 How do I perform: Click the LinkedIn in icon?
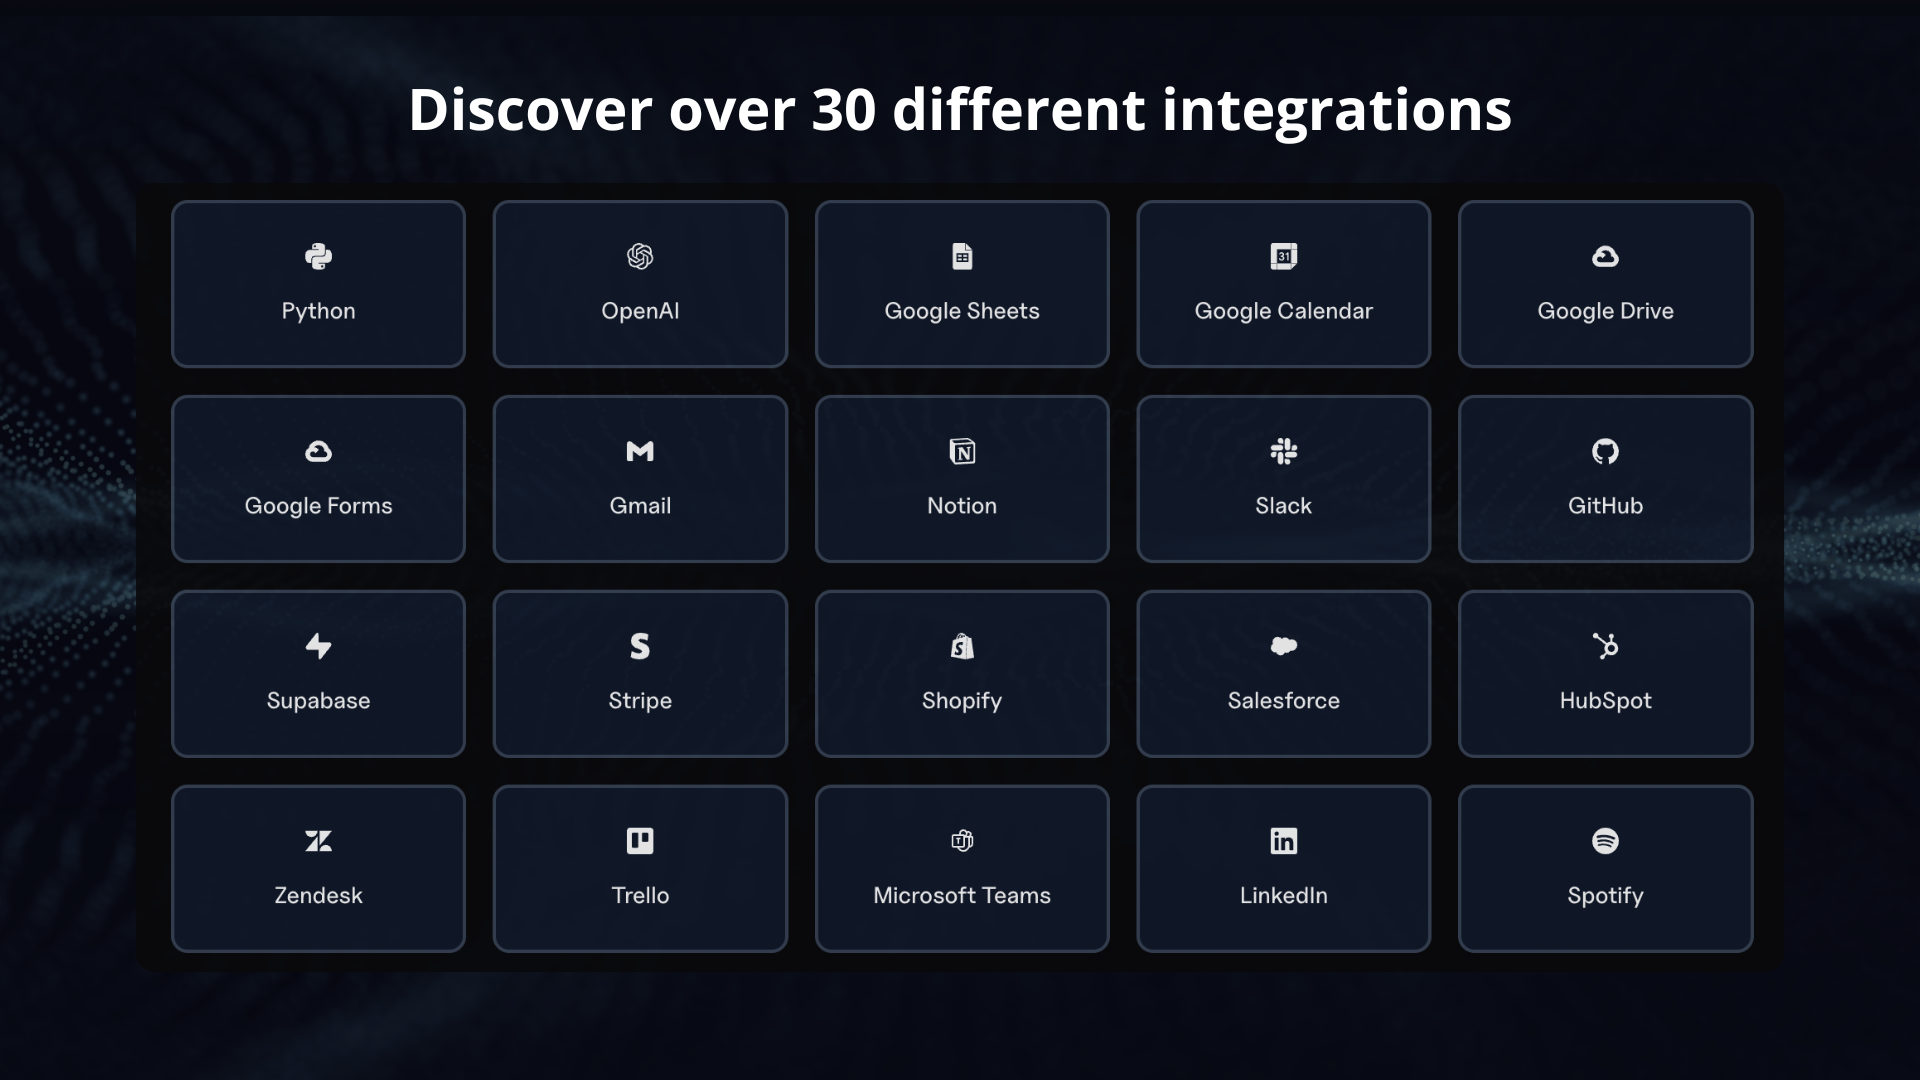tap(1284, 841)
